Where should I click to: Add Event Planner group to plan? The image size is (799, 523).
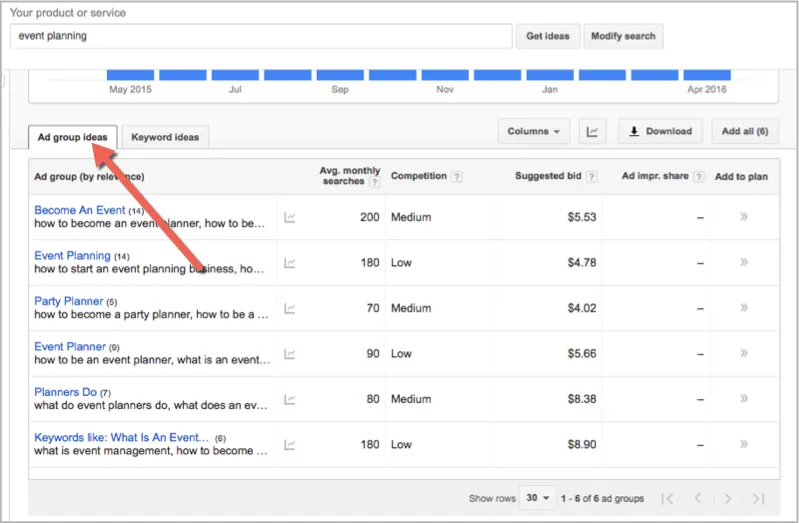tap(744, 353)
